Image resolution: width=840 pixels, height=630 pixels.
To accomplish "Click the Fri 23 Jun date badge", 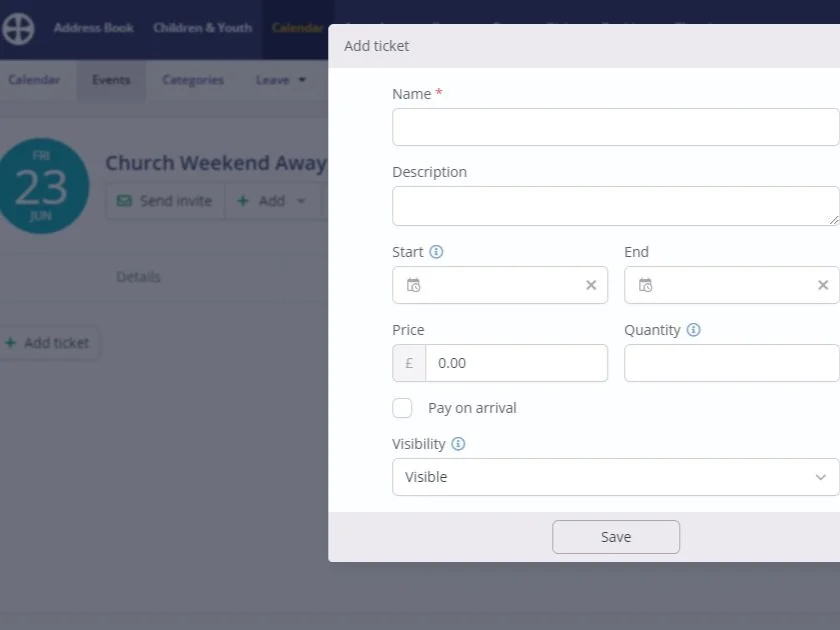I will coord(42,185).
